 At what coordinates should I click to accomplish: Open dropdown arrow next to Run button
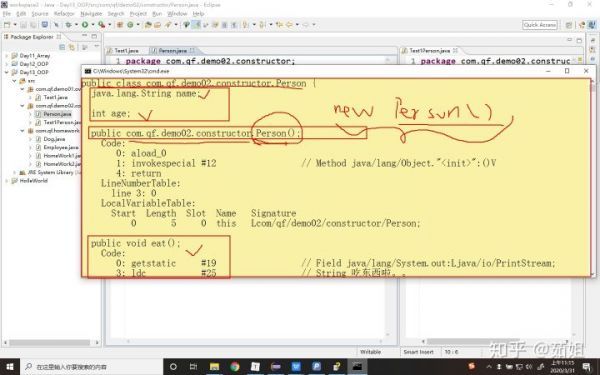(x=92, y=25)
